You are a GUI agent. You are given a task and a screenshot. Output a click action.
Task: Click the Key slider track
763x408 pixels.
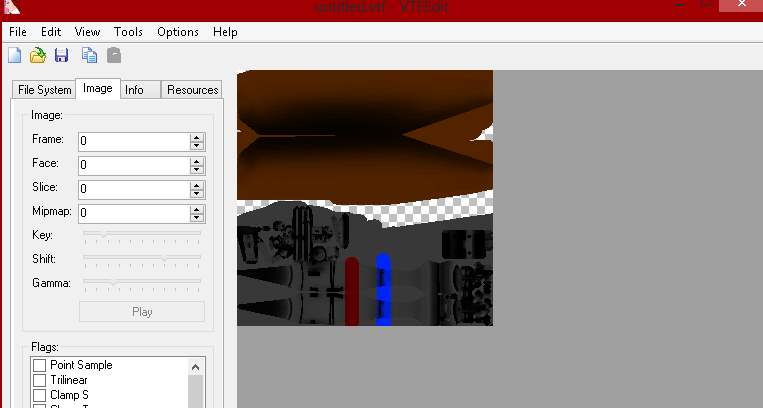click(x=142, y=235)
